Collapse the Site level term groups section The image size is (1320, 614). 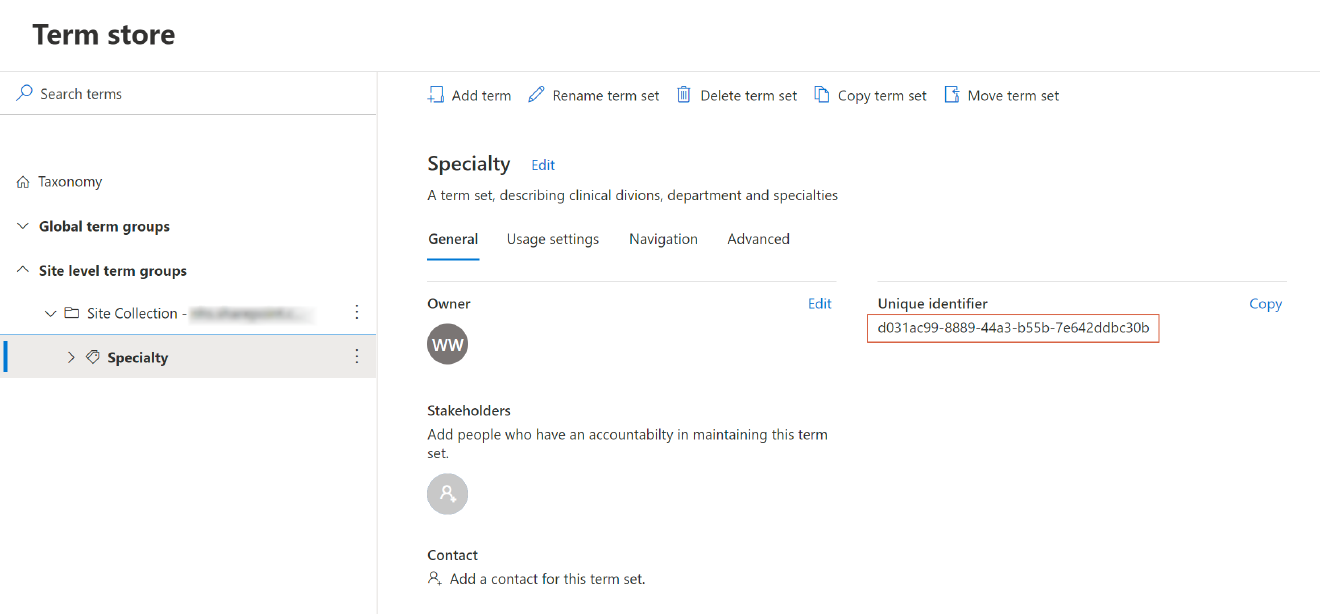22,270
